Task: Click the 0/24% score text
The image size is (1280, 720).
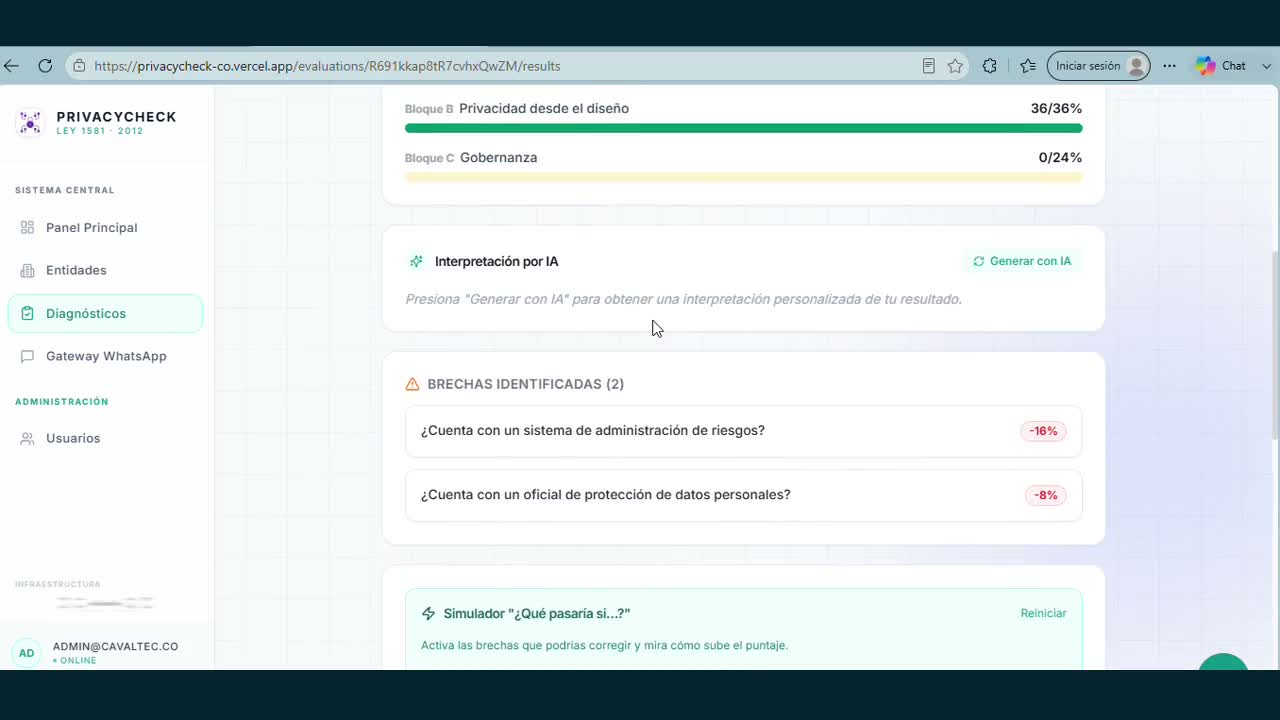Action: pyautogui.click(x=1060, y=157)
